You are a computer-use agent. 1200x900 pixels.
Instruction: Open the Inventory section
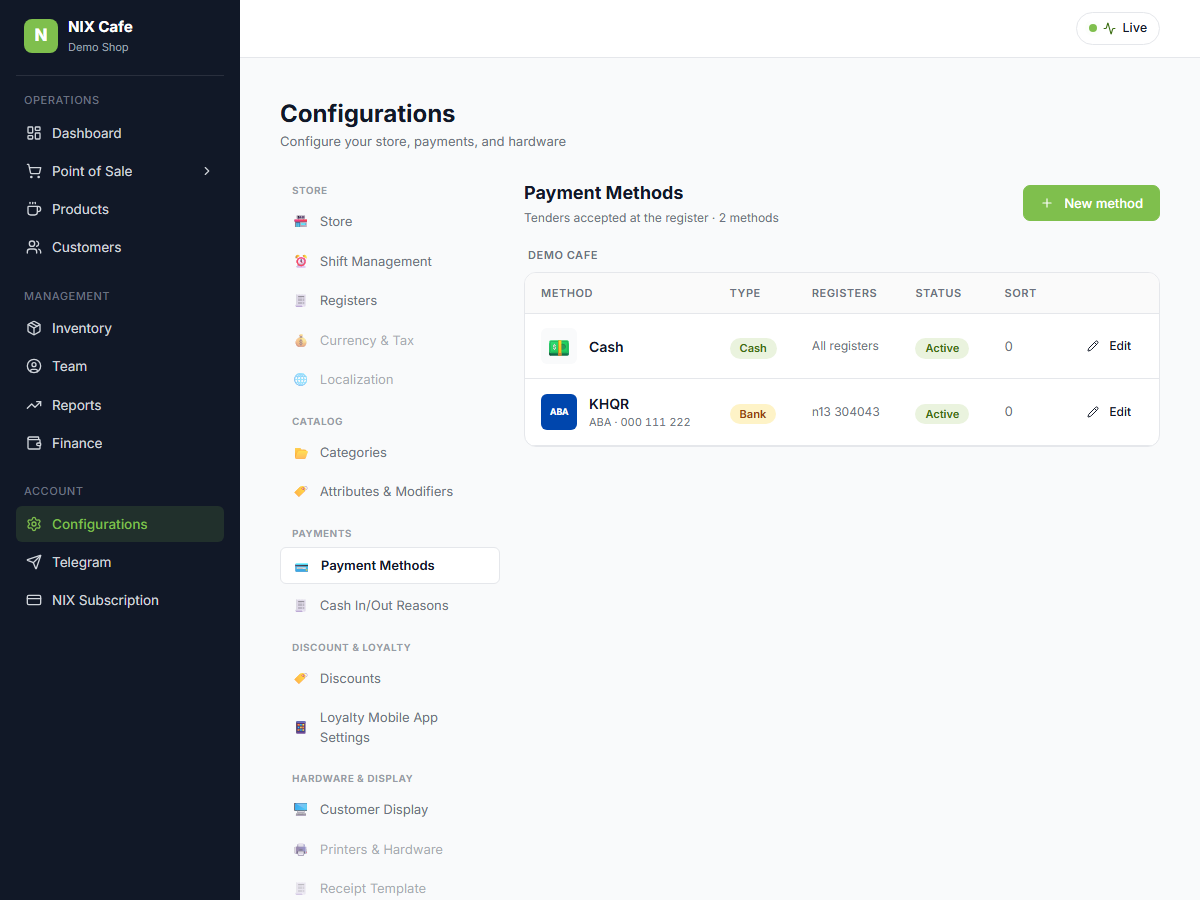pyautogui.click(x=120, y=328)
